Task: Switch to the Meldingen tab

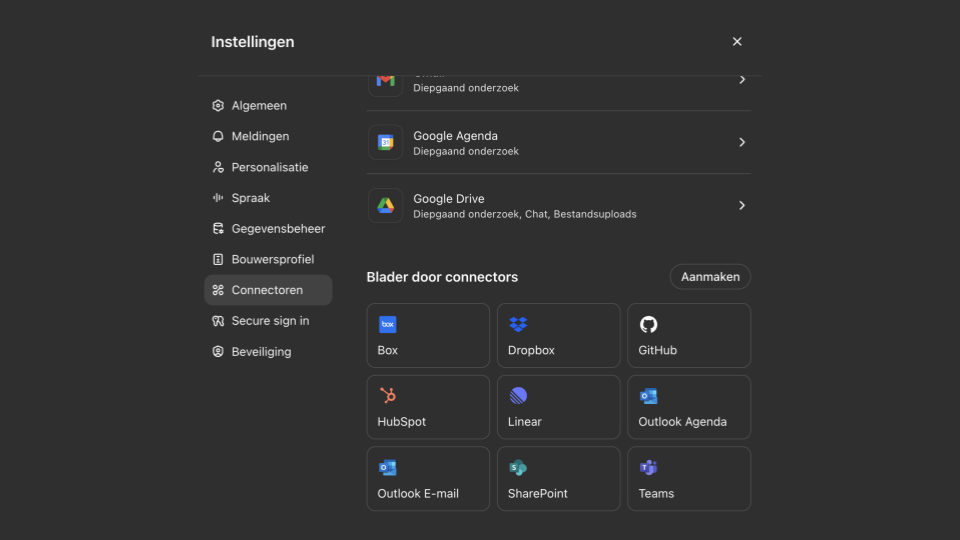Action: pyautogui.click(x=260, y=136)
